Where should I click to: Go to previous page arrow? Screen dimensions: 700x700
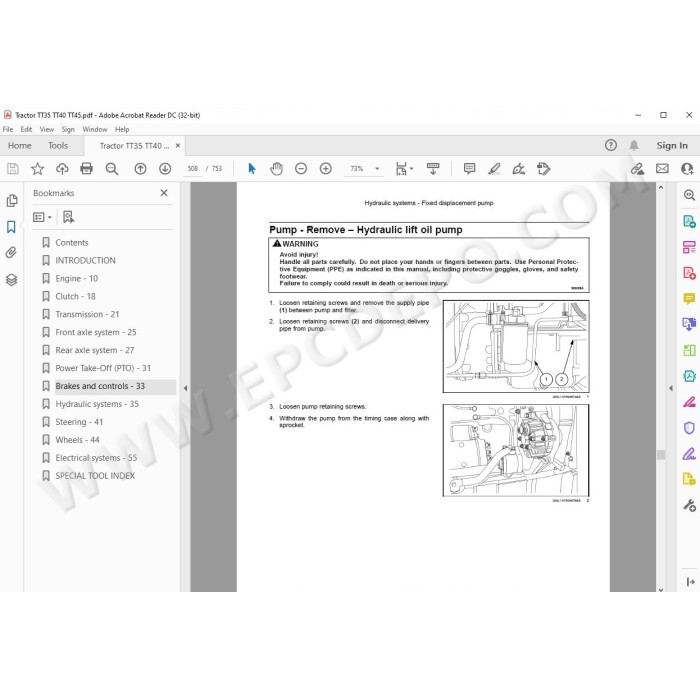pos(140,169)
